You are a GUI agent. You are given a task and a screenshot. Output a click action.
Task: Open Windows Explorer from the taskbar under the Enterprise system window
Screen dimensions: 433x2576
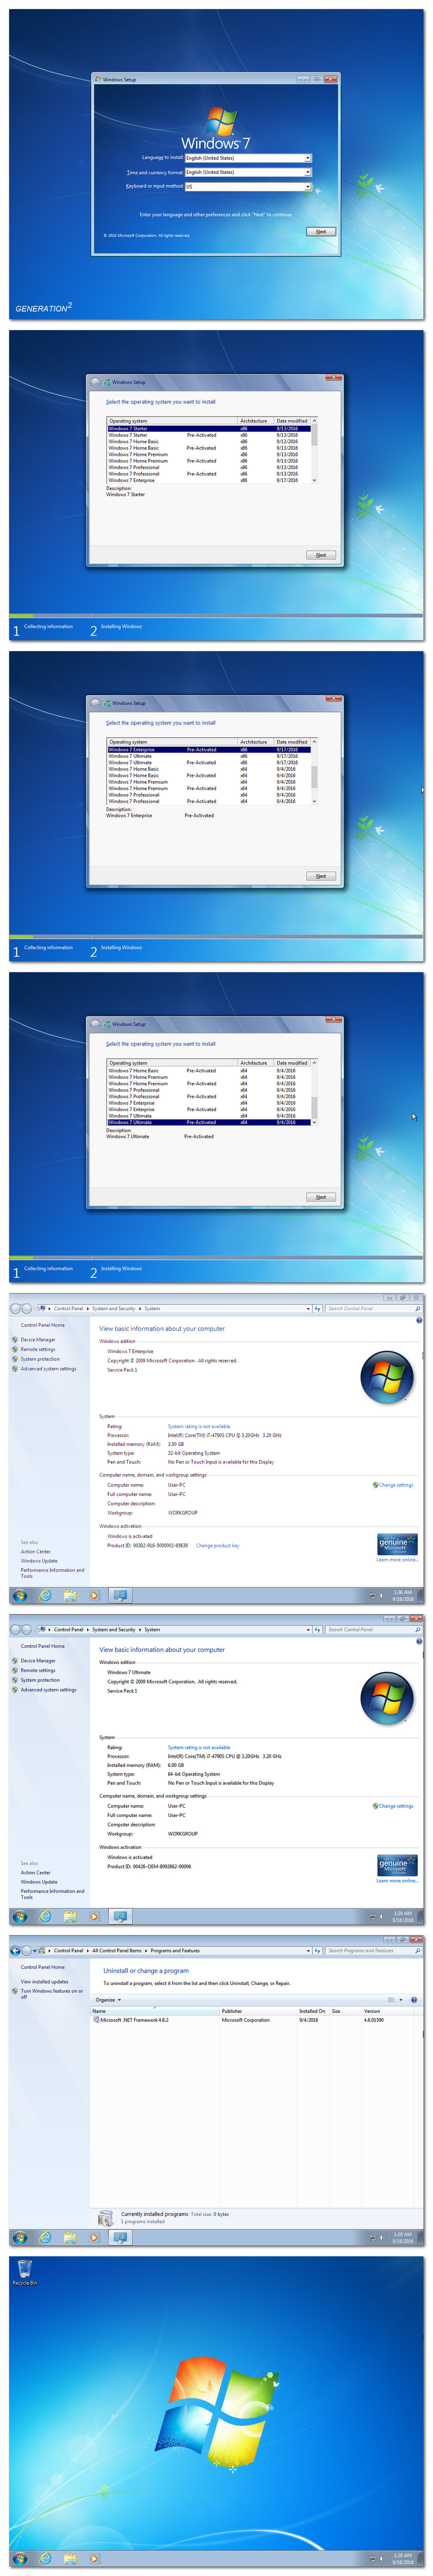[70, 1595]
